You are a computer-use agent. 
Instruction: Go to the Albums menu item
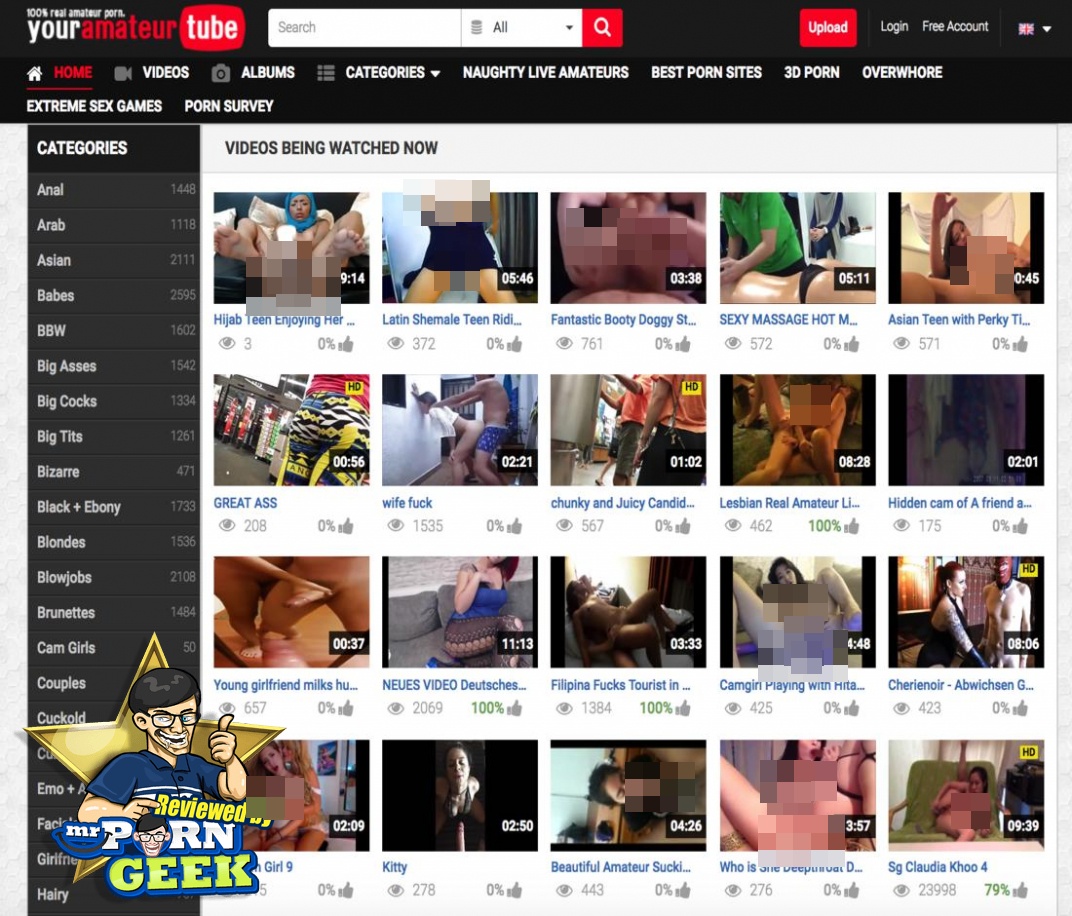(x=267, y=72)
